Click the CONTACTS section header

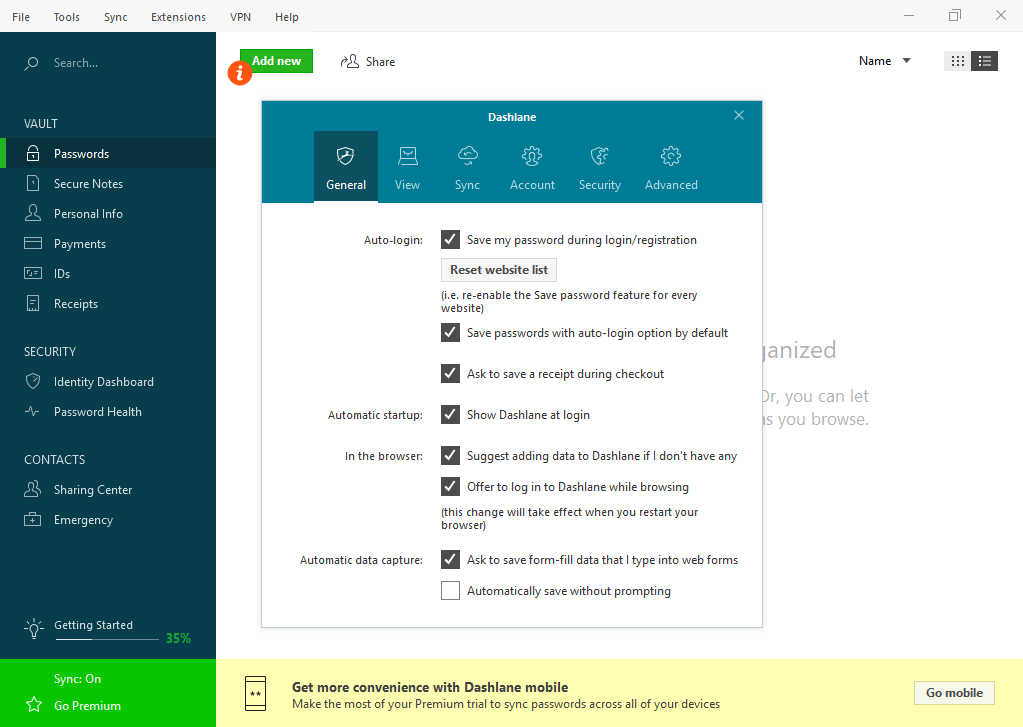55,460
